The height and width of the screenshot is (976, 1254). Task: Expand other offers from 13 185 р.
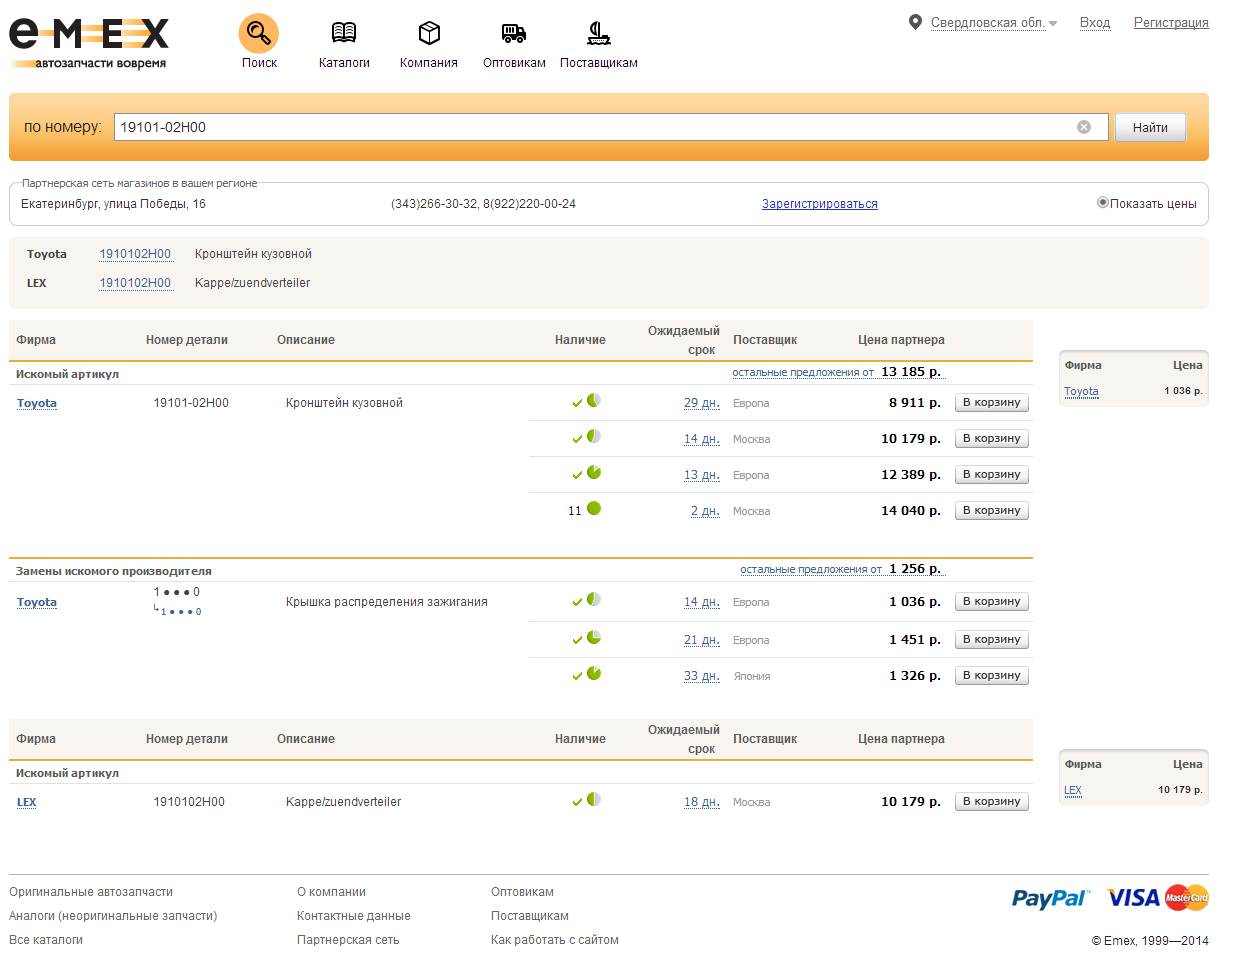pyautogui.click(x=803, y=372)
